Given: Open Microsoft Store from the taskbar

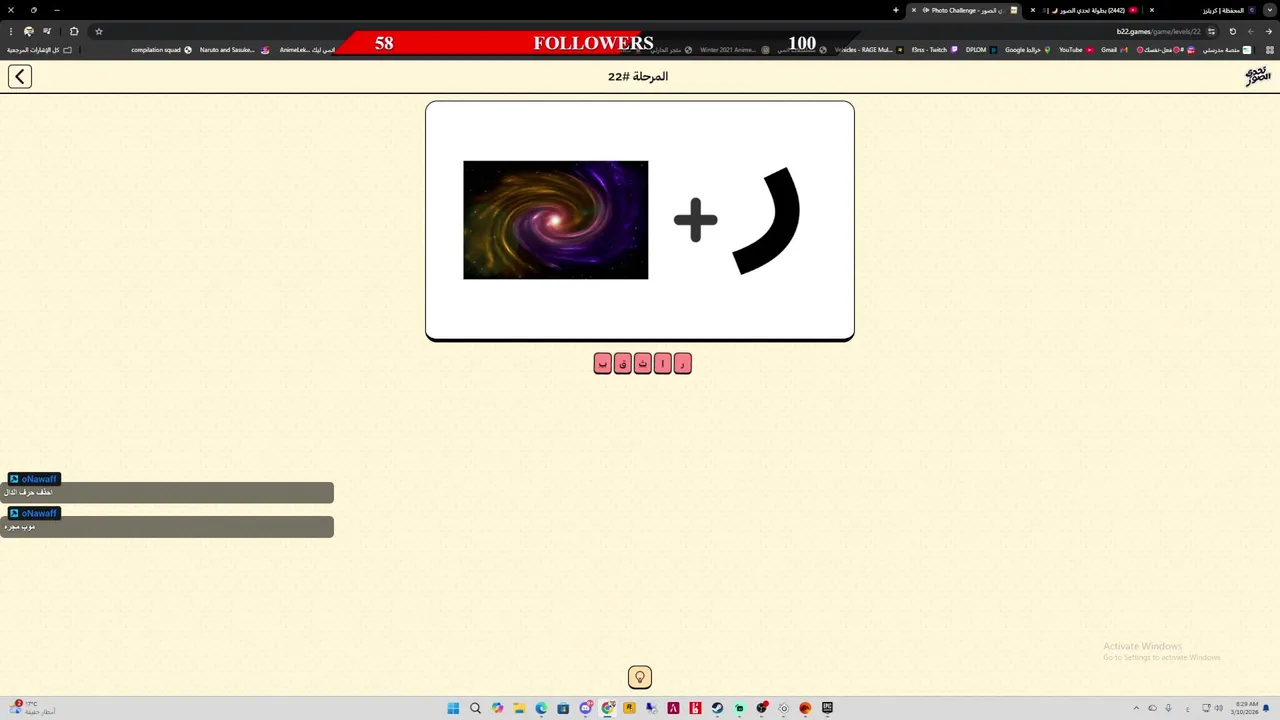Looking at the screenshot, I should [x=563, y=708].
